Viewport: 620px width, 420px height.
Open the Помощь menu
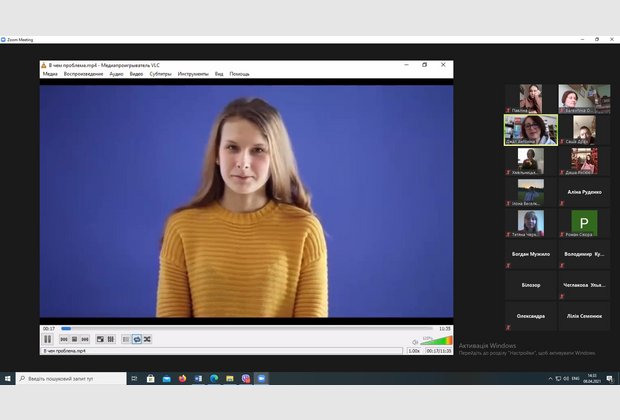click(240, 74)
